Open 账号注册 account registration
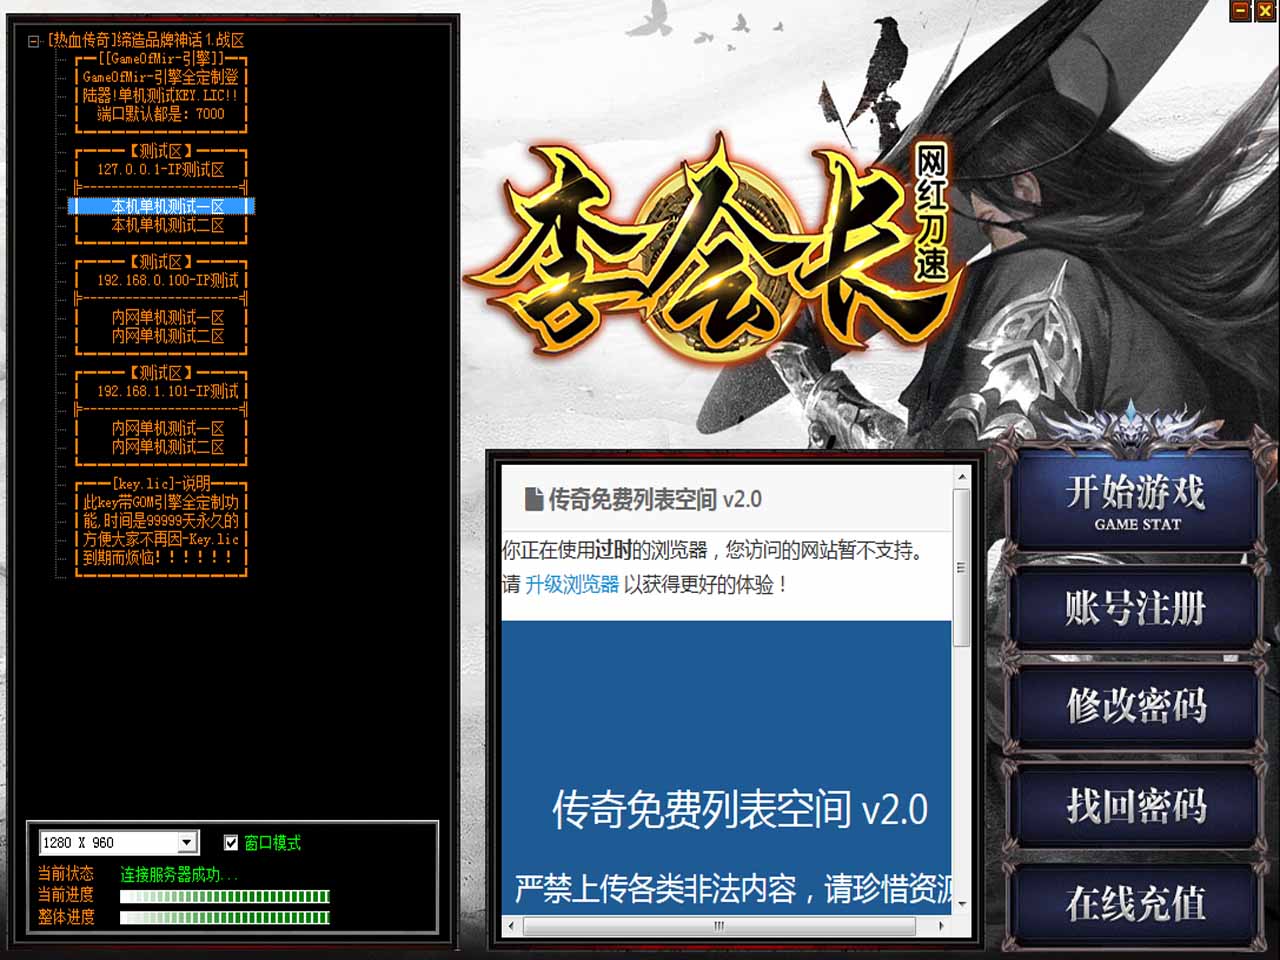Screen dimensions: 1280x960 click(x=1135, y=608)
